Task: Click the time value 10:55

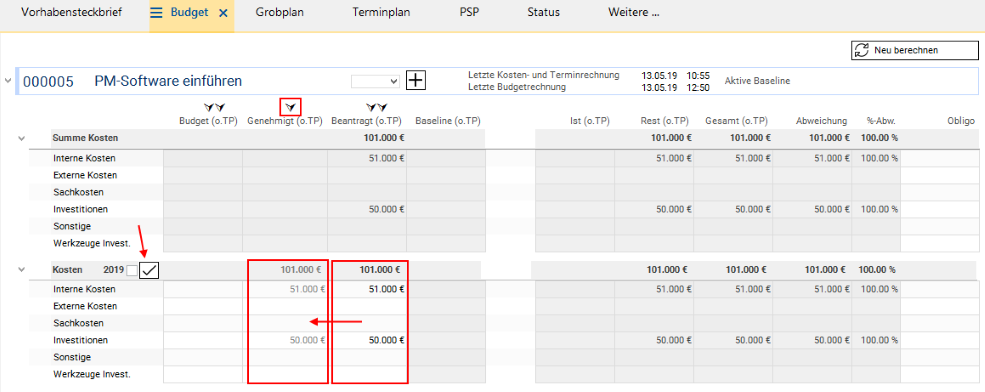Action: [699, 75]
